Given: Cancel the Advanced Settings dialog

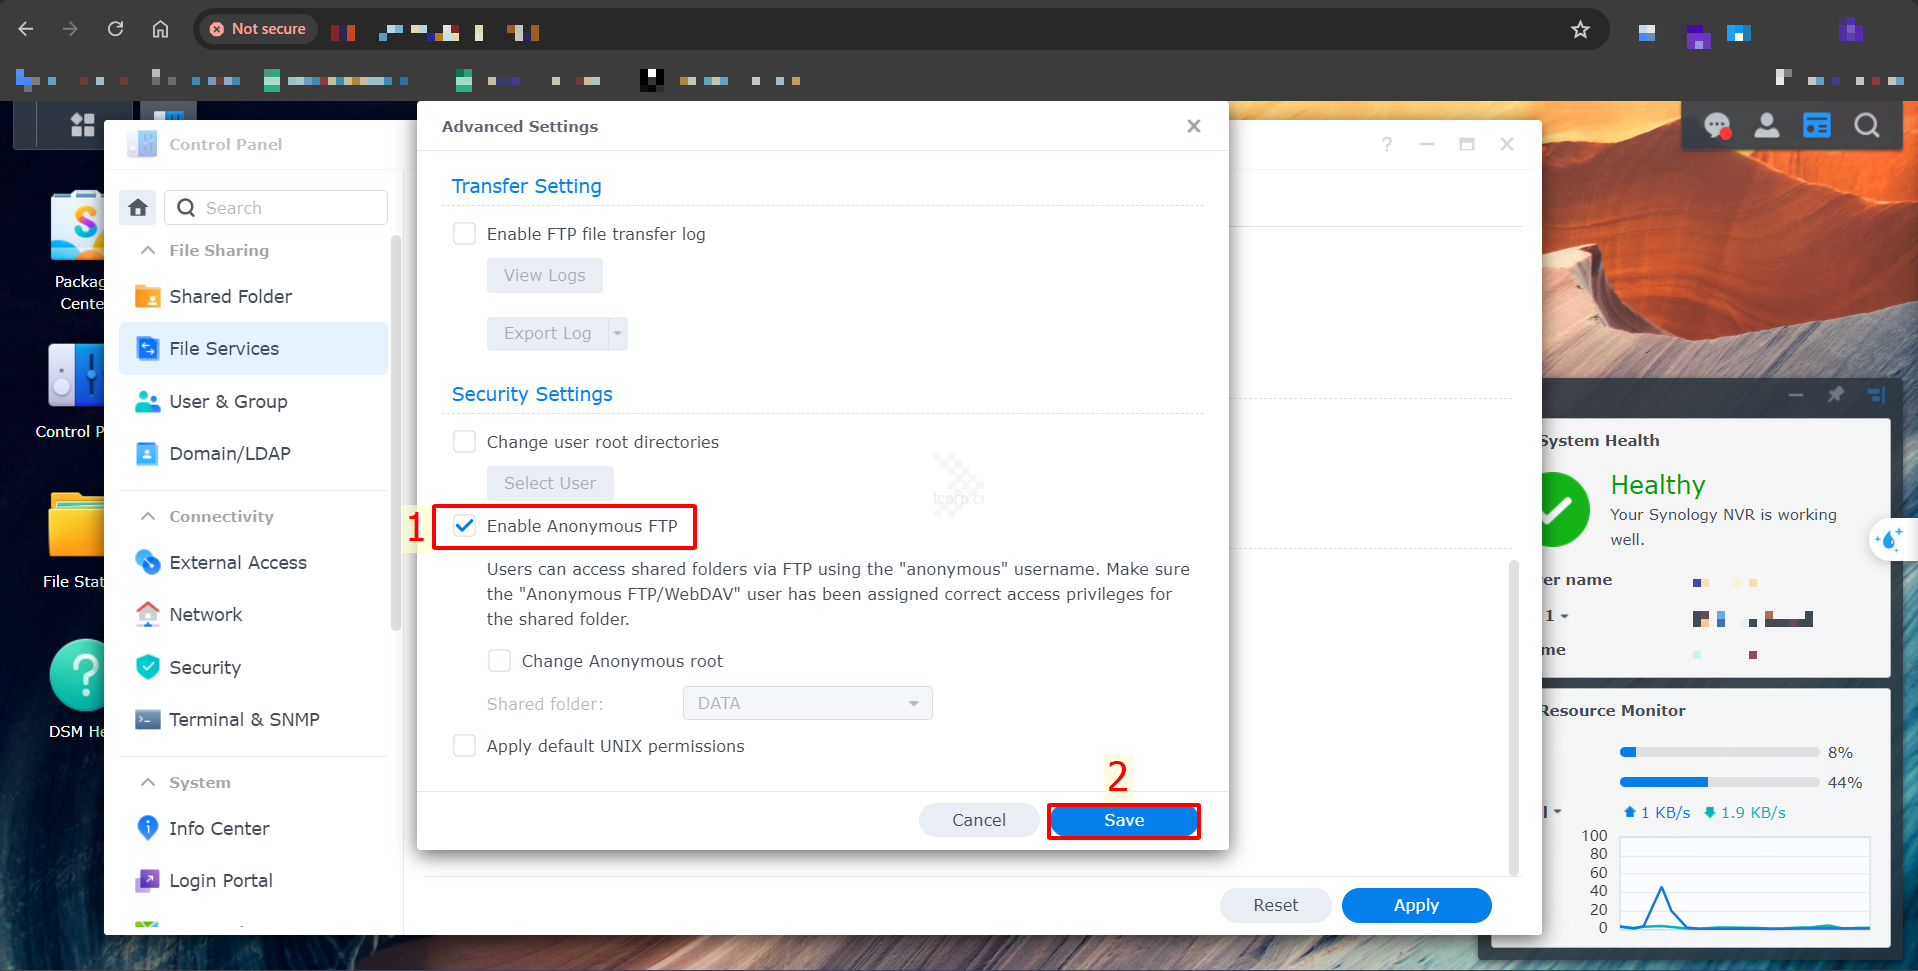Looking at the screenshot, I should pos(979,820).
